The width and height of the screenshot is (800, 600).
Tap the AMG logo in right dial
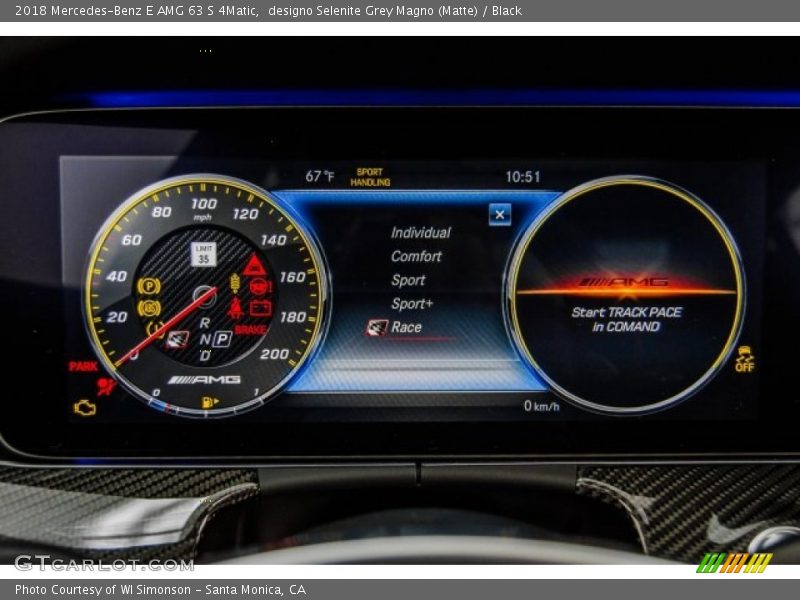[x=624, y=282]
